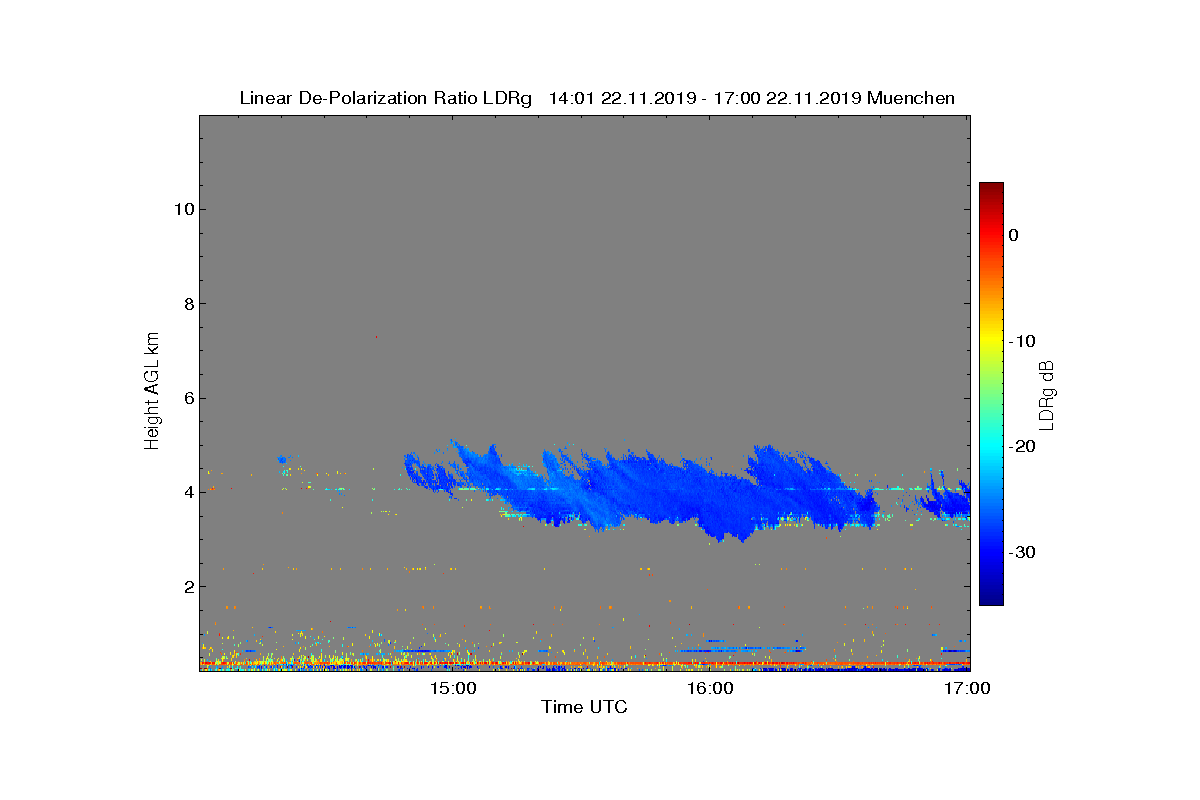Screen dimensions: 1200x800
Task: Click the yellow region of the colorbar
Action: point(991,340)
